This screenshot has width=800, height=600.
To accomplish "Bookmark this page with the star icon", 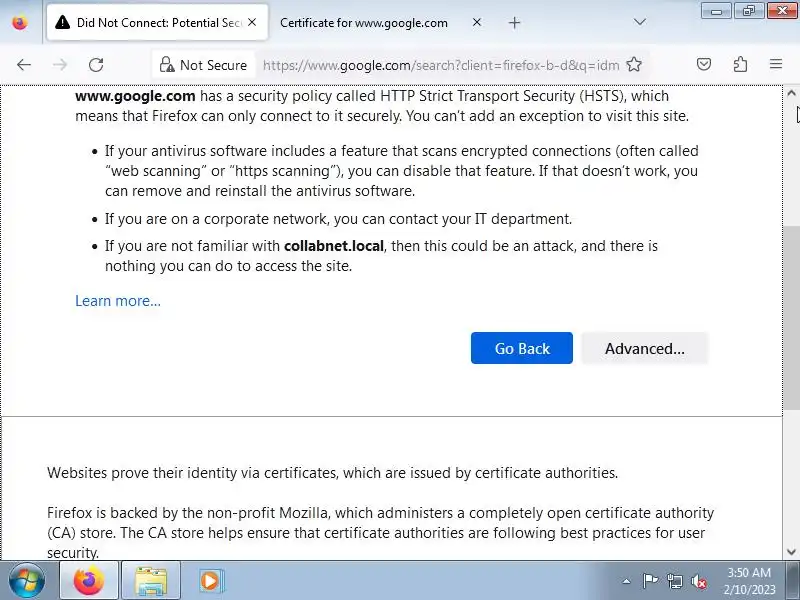I will [x=634, y=65].
